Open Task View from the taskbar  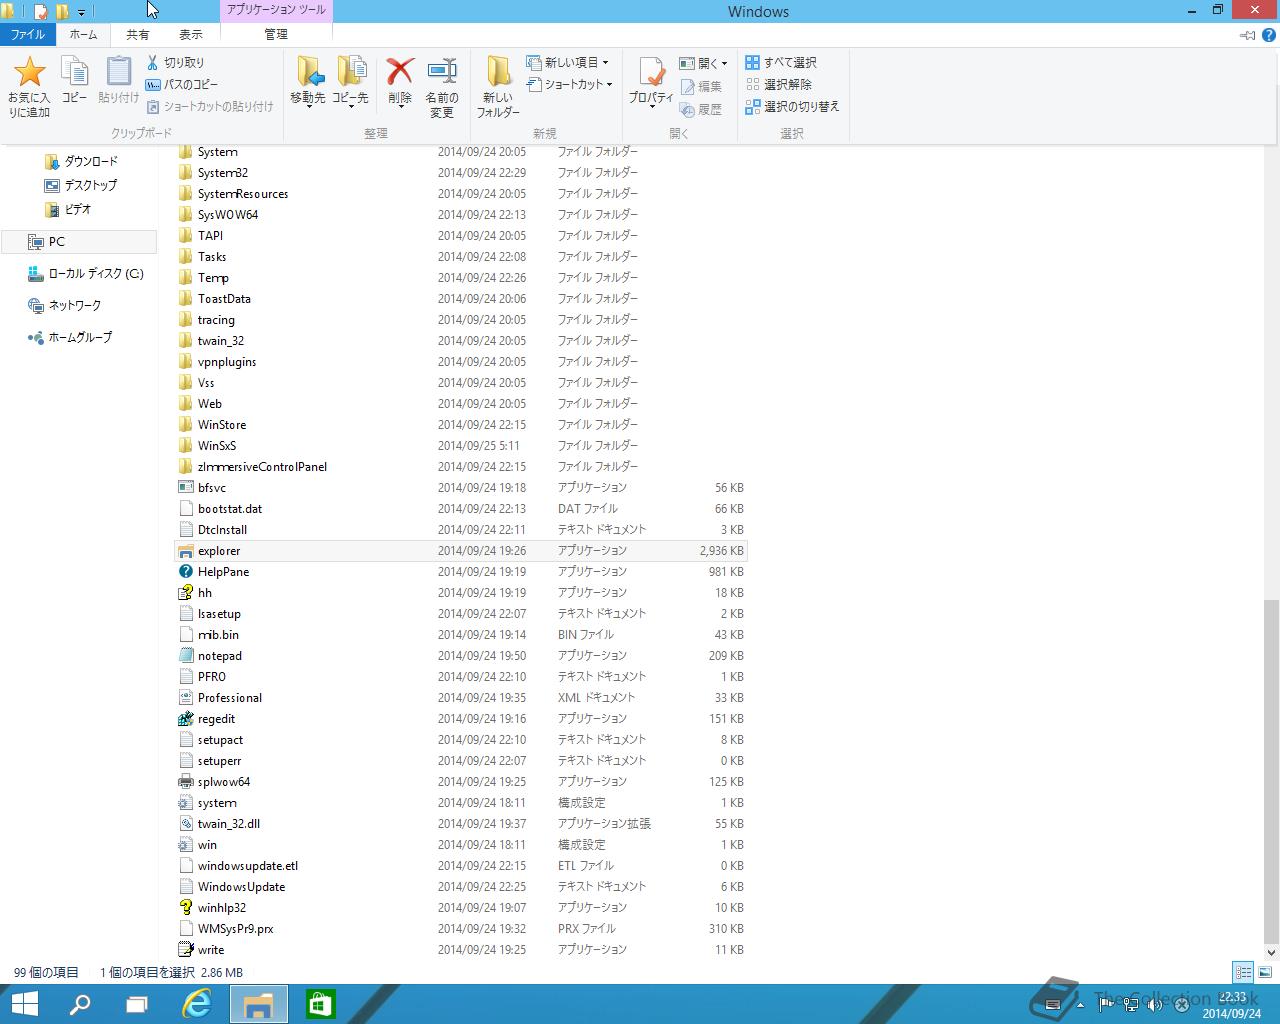pos(137,1004)
